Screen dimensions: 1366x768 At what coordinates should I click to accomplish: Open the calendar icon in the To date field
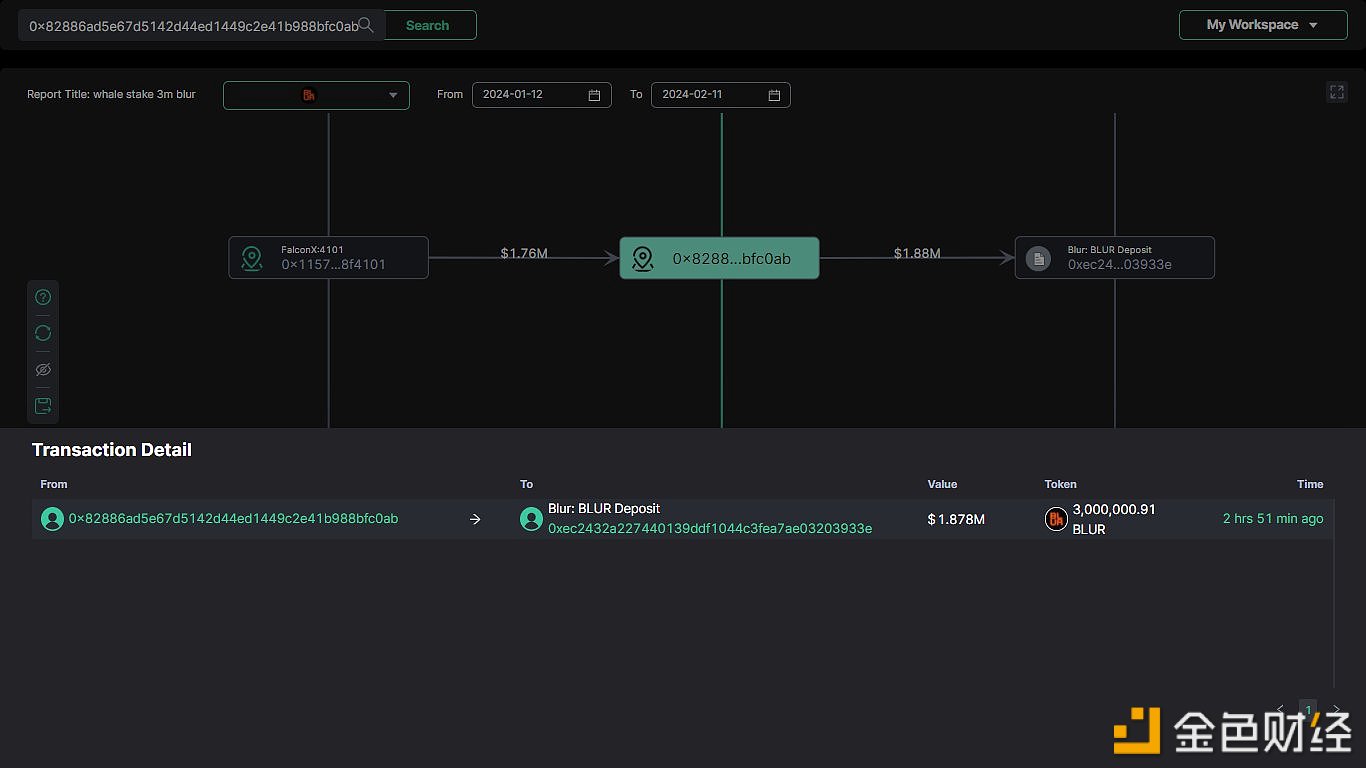pyautogui.click(x=774, y=95)
